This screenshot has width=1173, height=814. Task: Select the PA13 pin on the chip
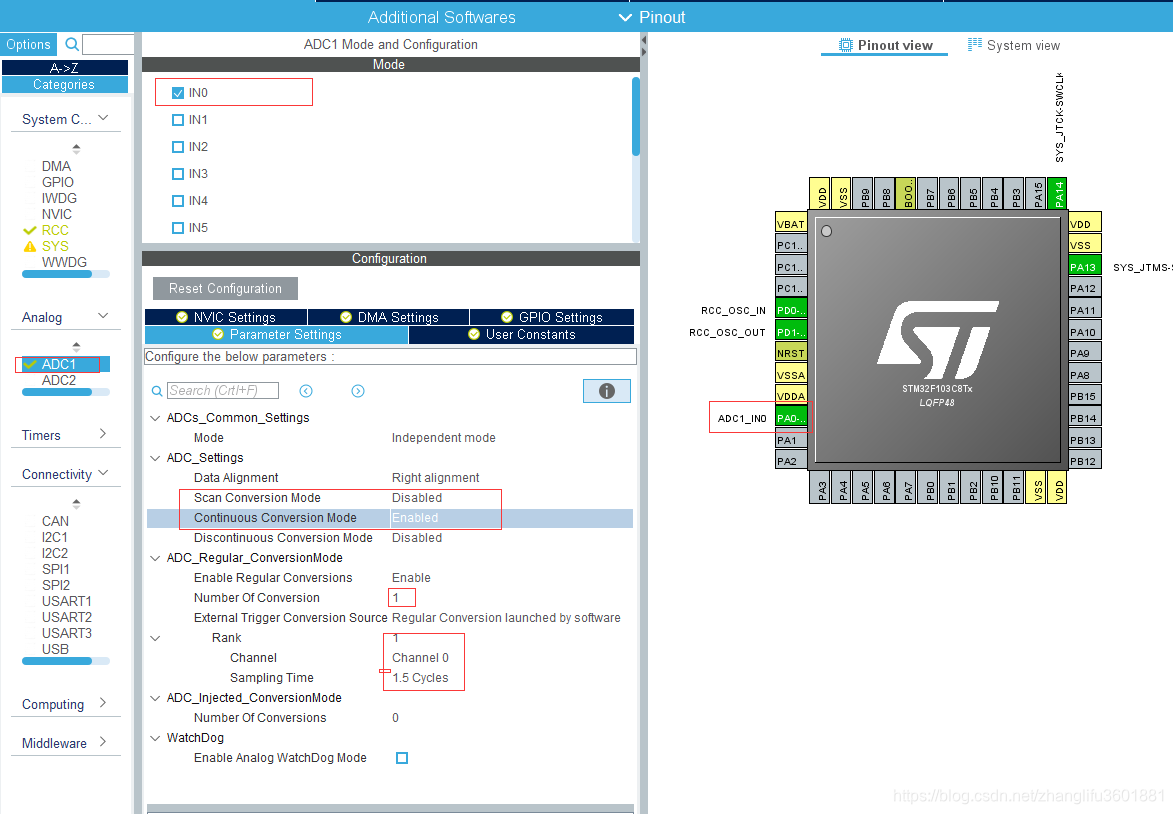click(x=1085, y=266)
